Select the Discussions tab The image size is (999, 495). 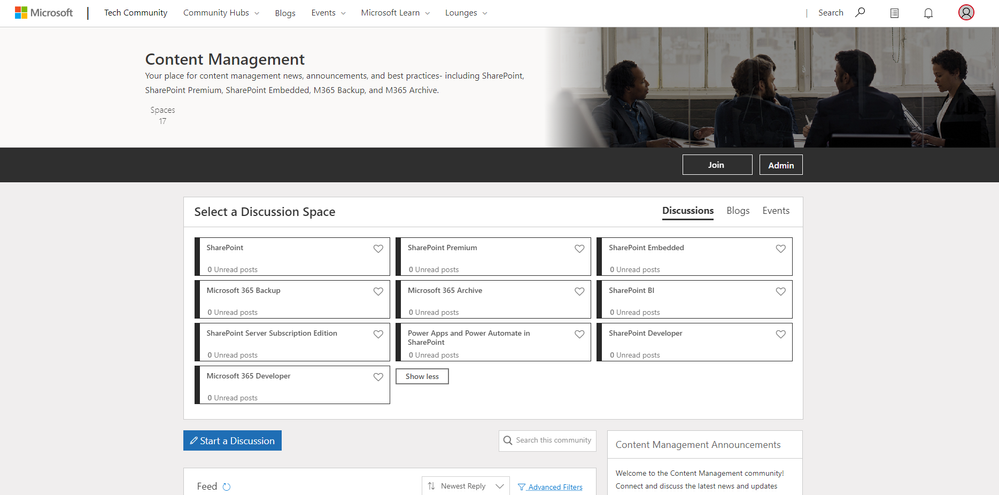click(687, 211)
